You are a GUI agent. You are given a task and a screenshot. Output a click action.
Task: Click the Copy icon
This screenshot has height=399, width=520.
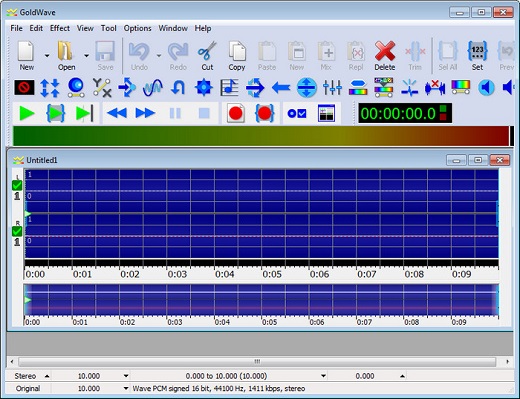coord(237,55)
